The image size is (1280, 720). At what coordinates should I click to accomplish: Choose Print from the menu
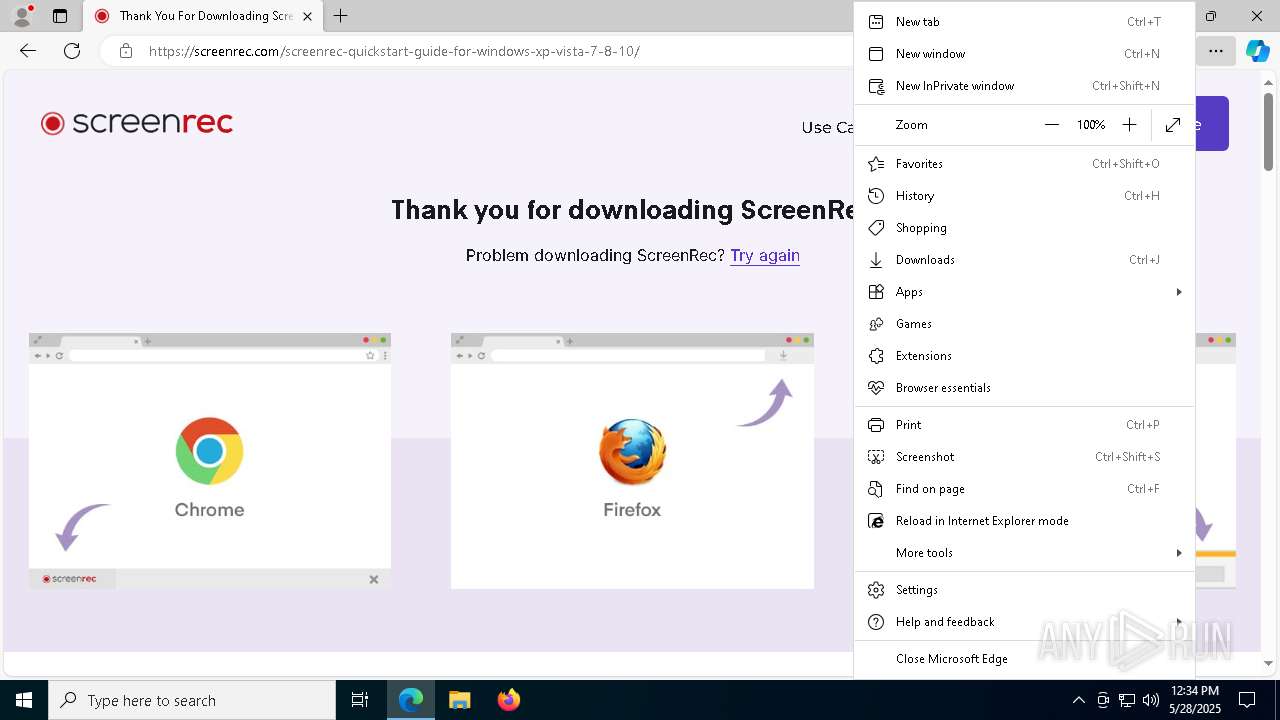click(x=1024, y=425)
